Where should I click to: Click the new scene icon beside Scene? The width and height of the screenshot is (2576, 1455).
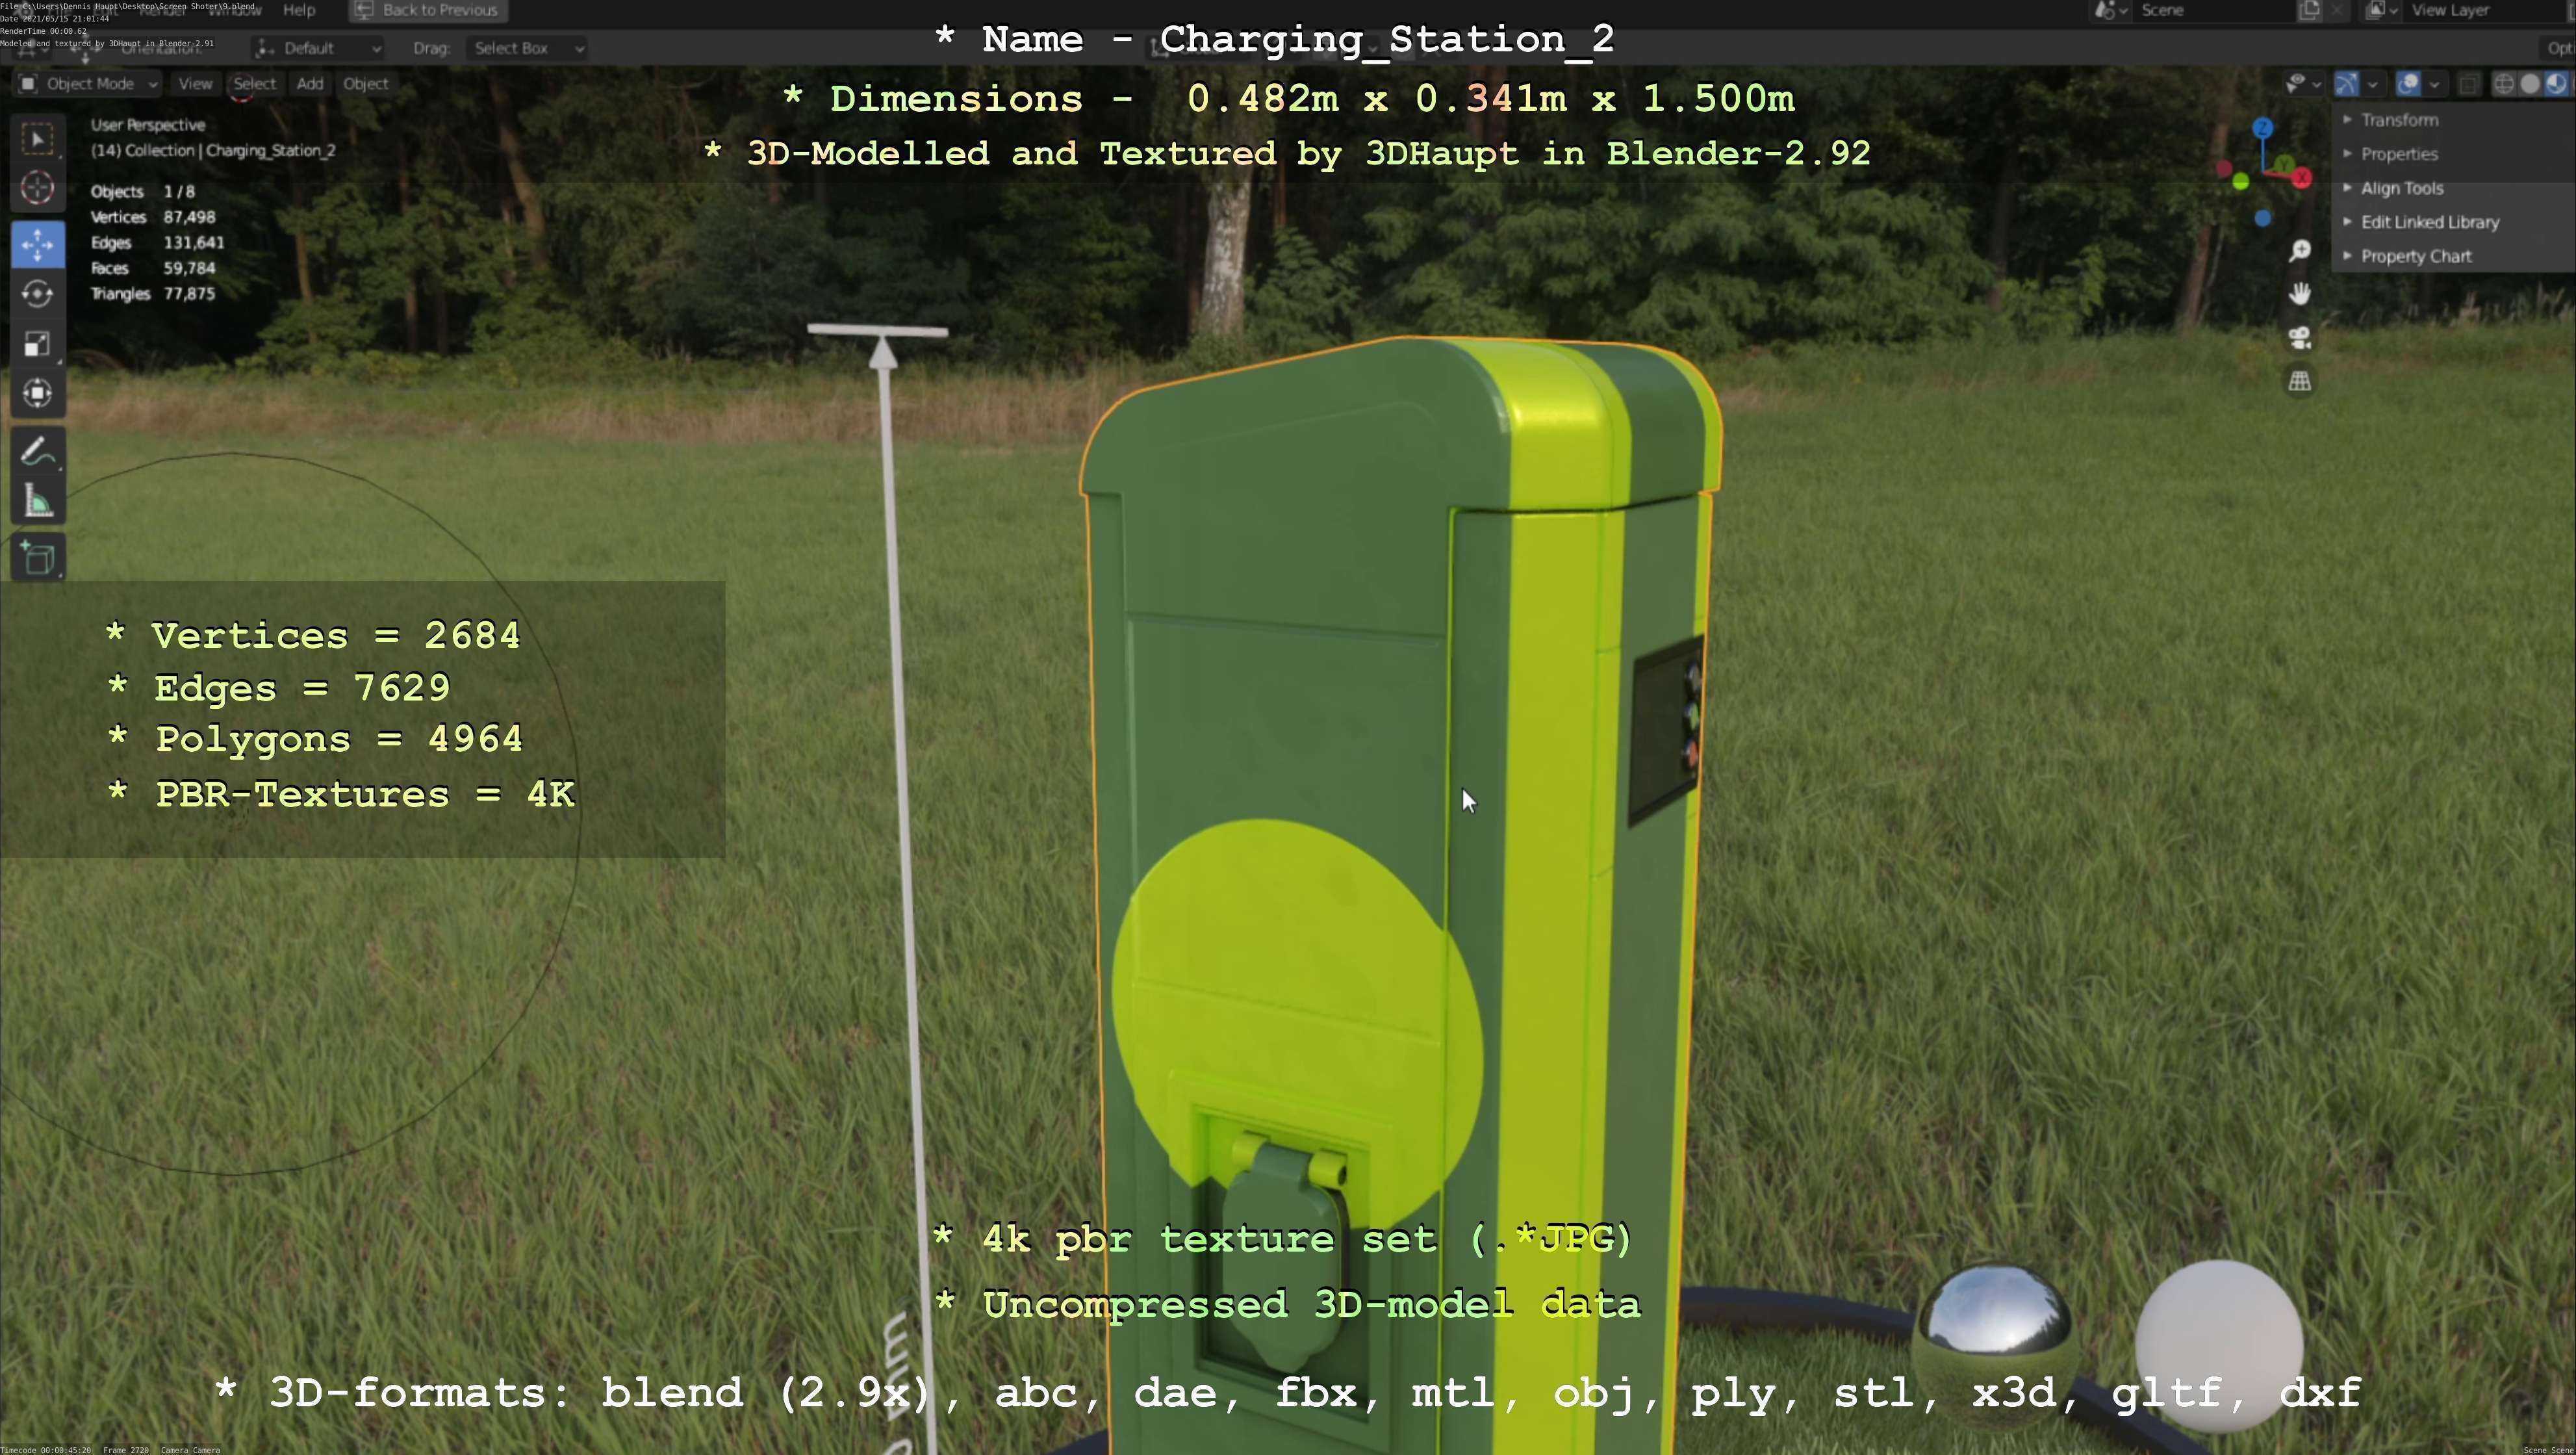pos(2309,10)
